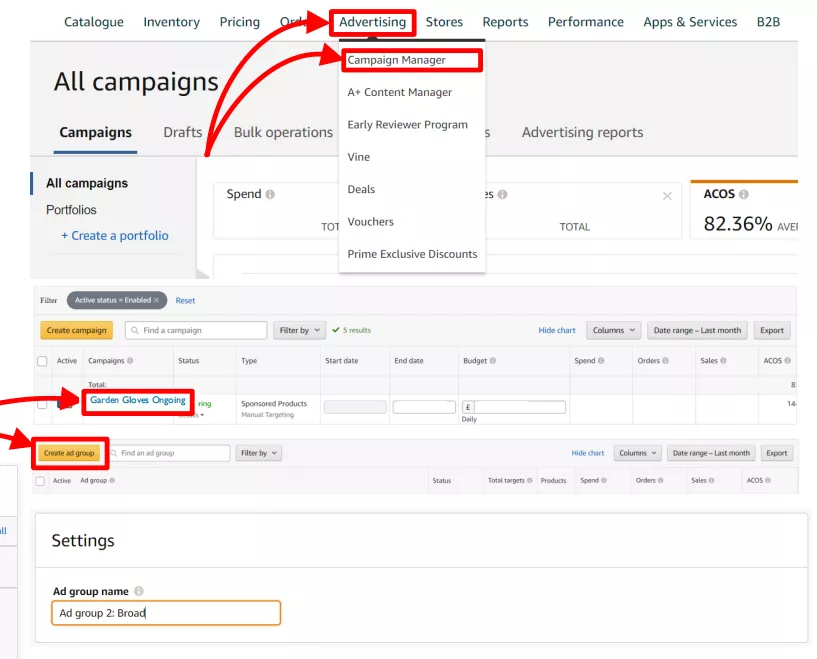This screenshot has width=817, height=659.
Task: Switch to Bulk operations tab
Action: point(283,132)
